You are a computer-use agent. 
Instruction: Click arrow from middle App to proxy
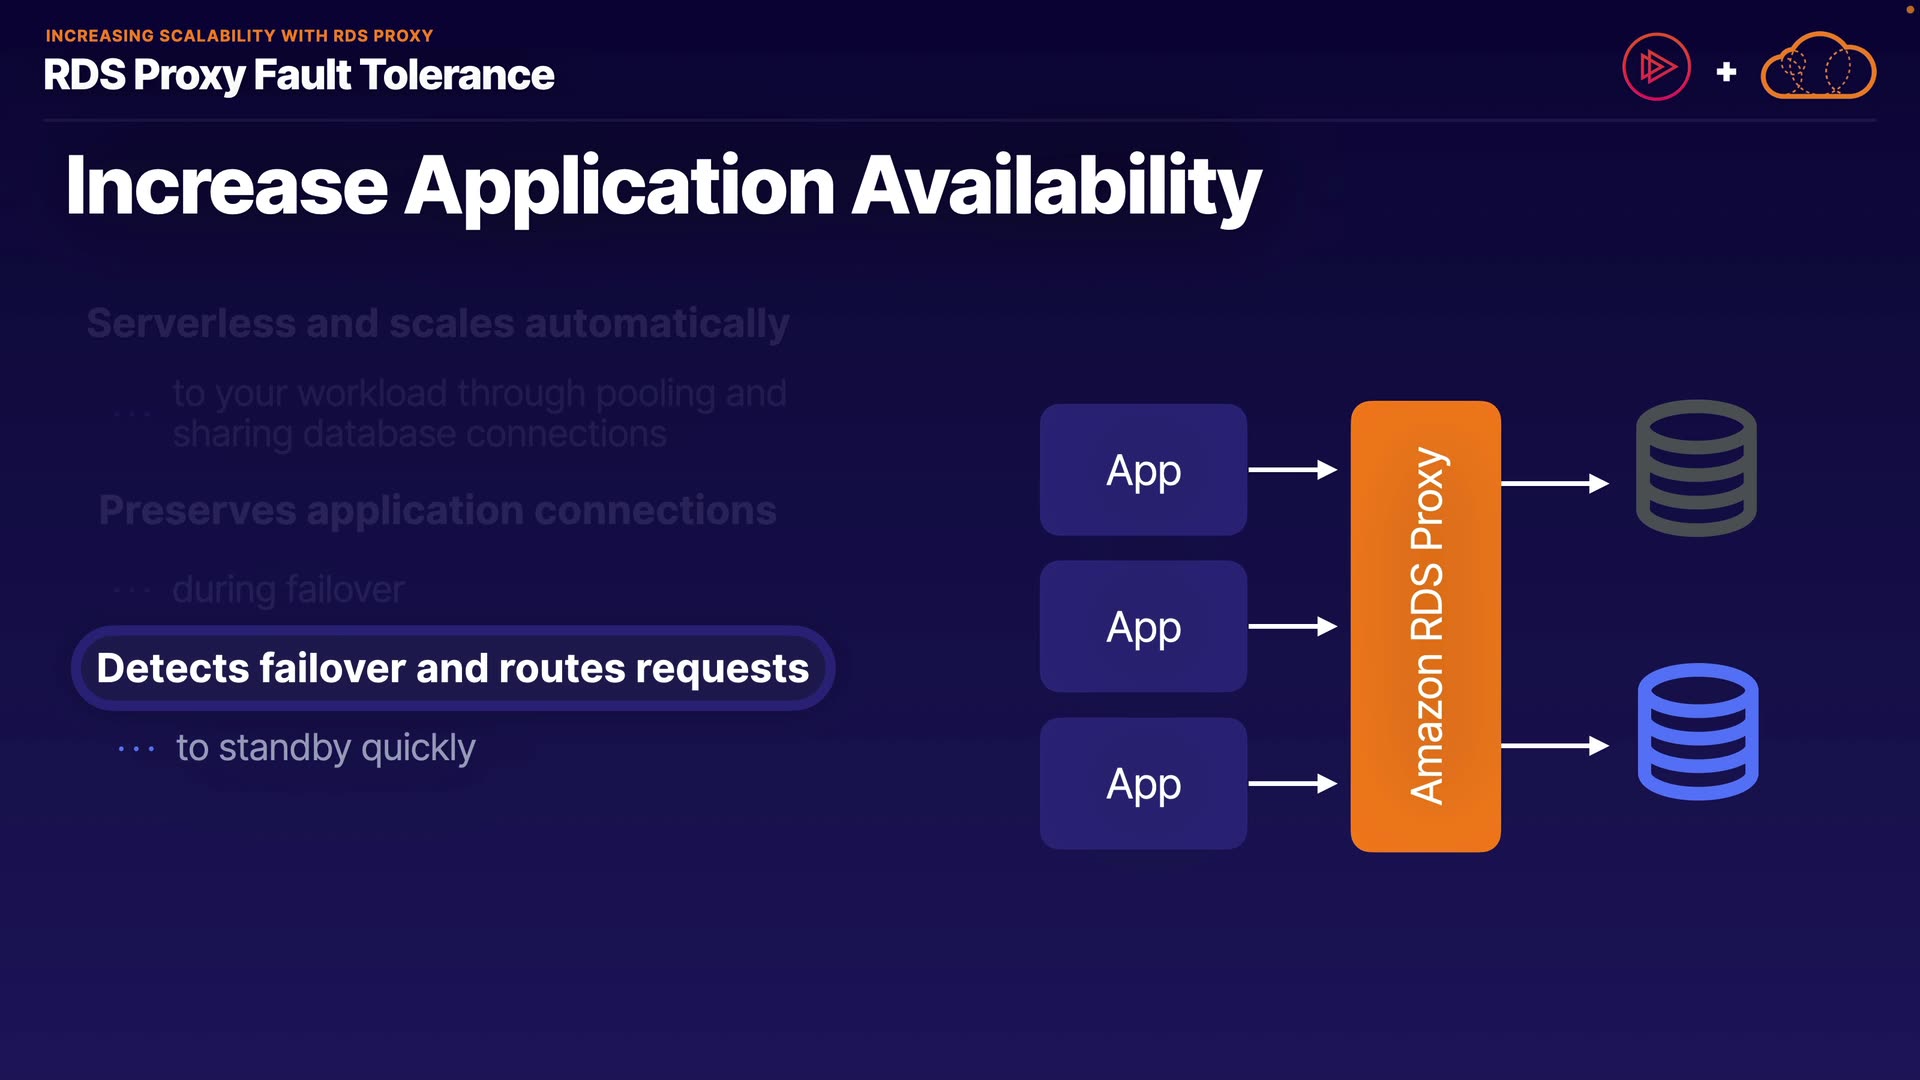[x=1292, y=627]
